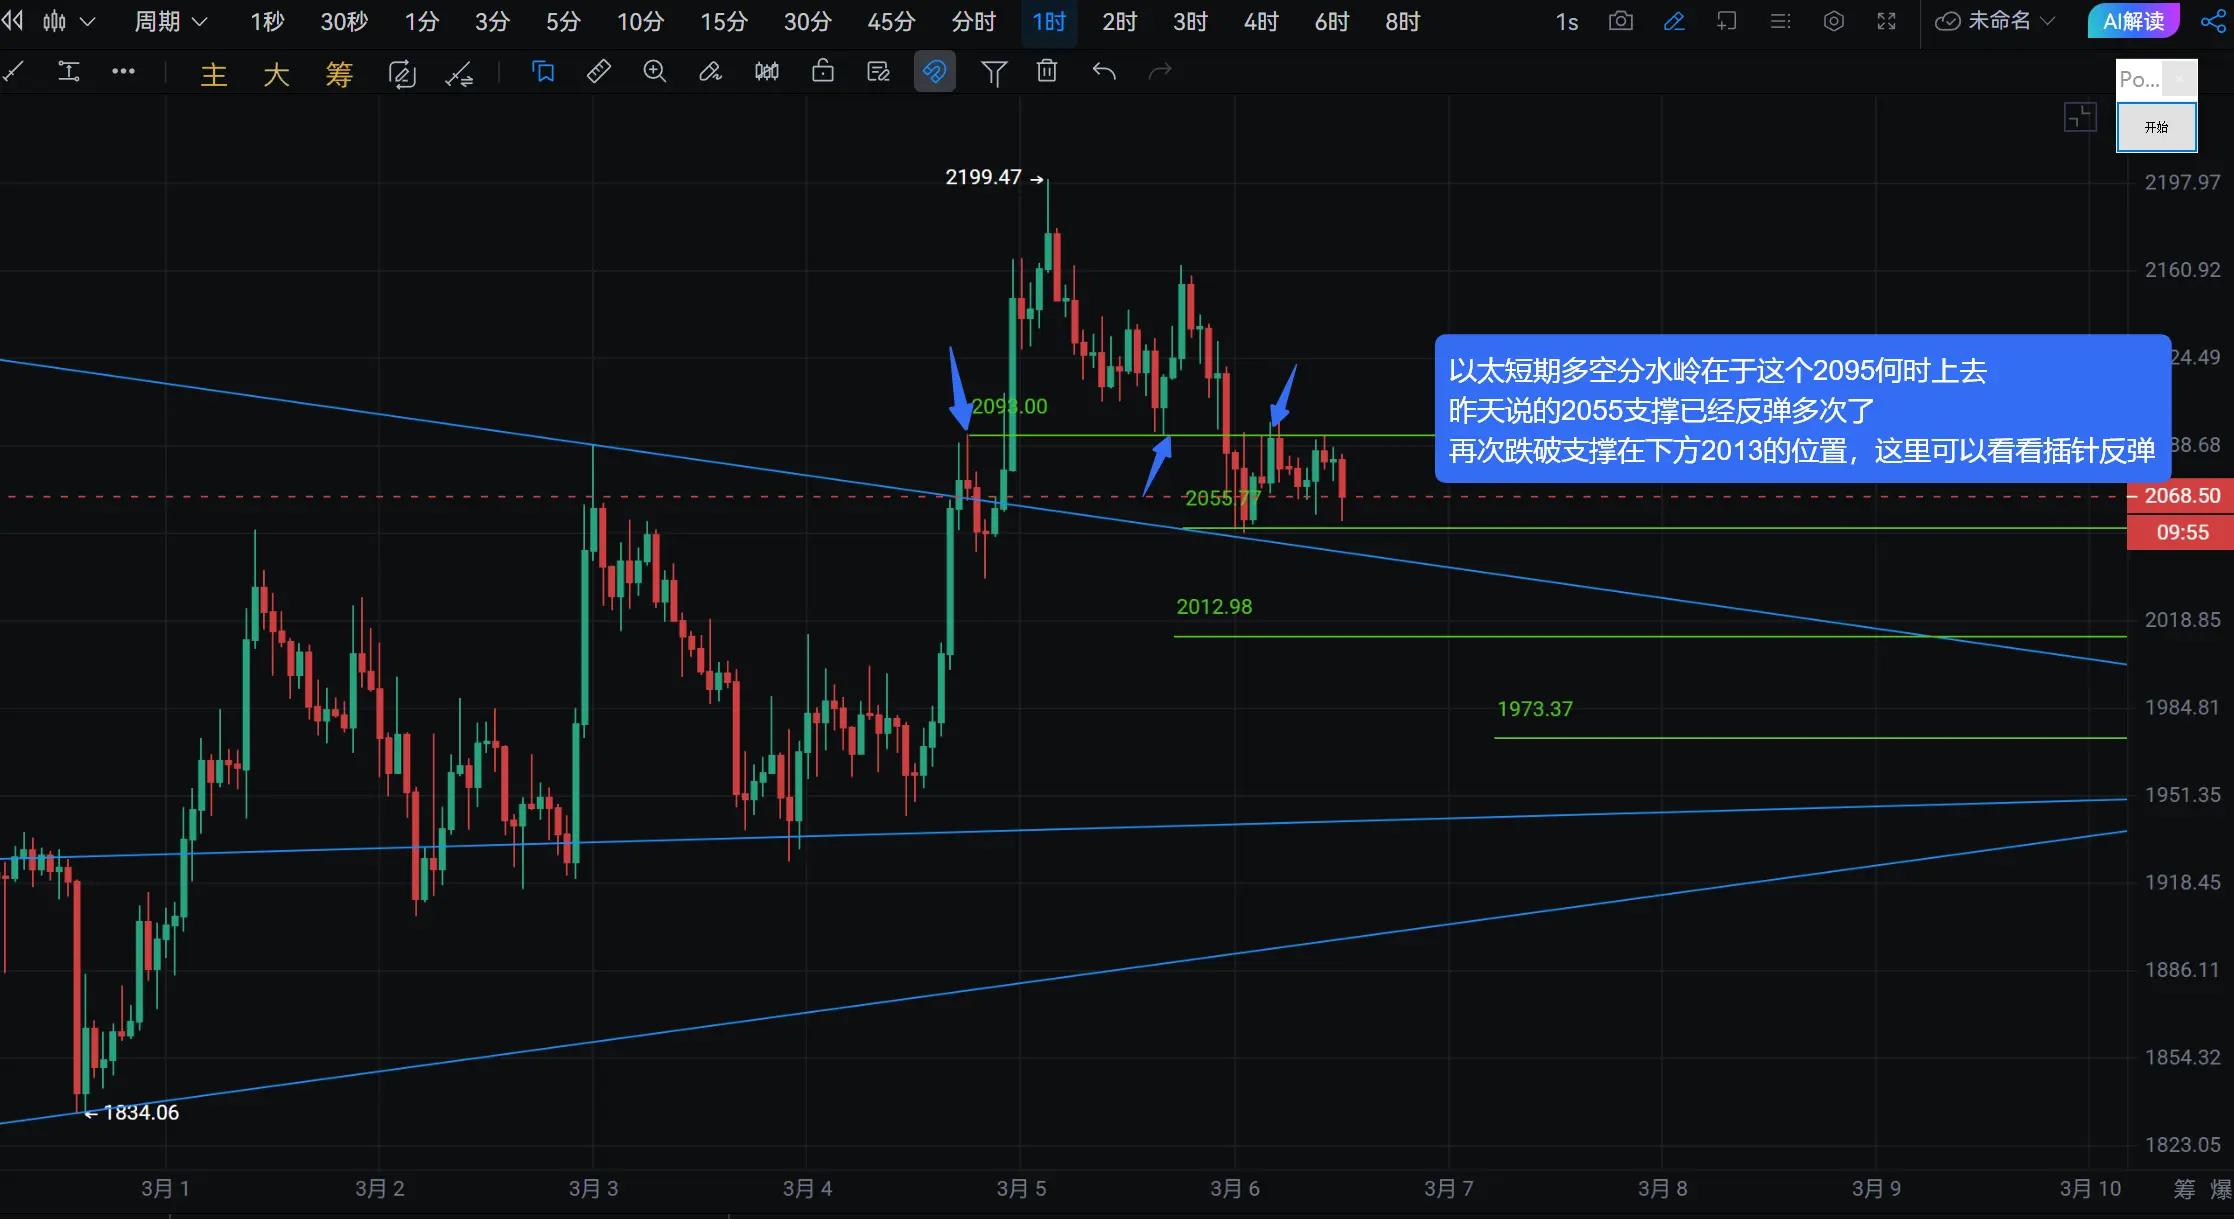2234x1219 pixels.
Task: Expand the 周期 period dropdown
Action: [170, 21]
